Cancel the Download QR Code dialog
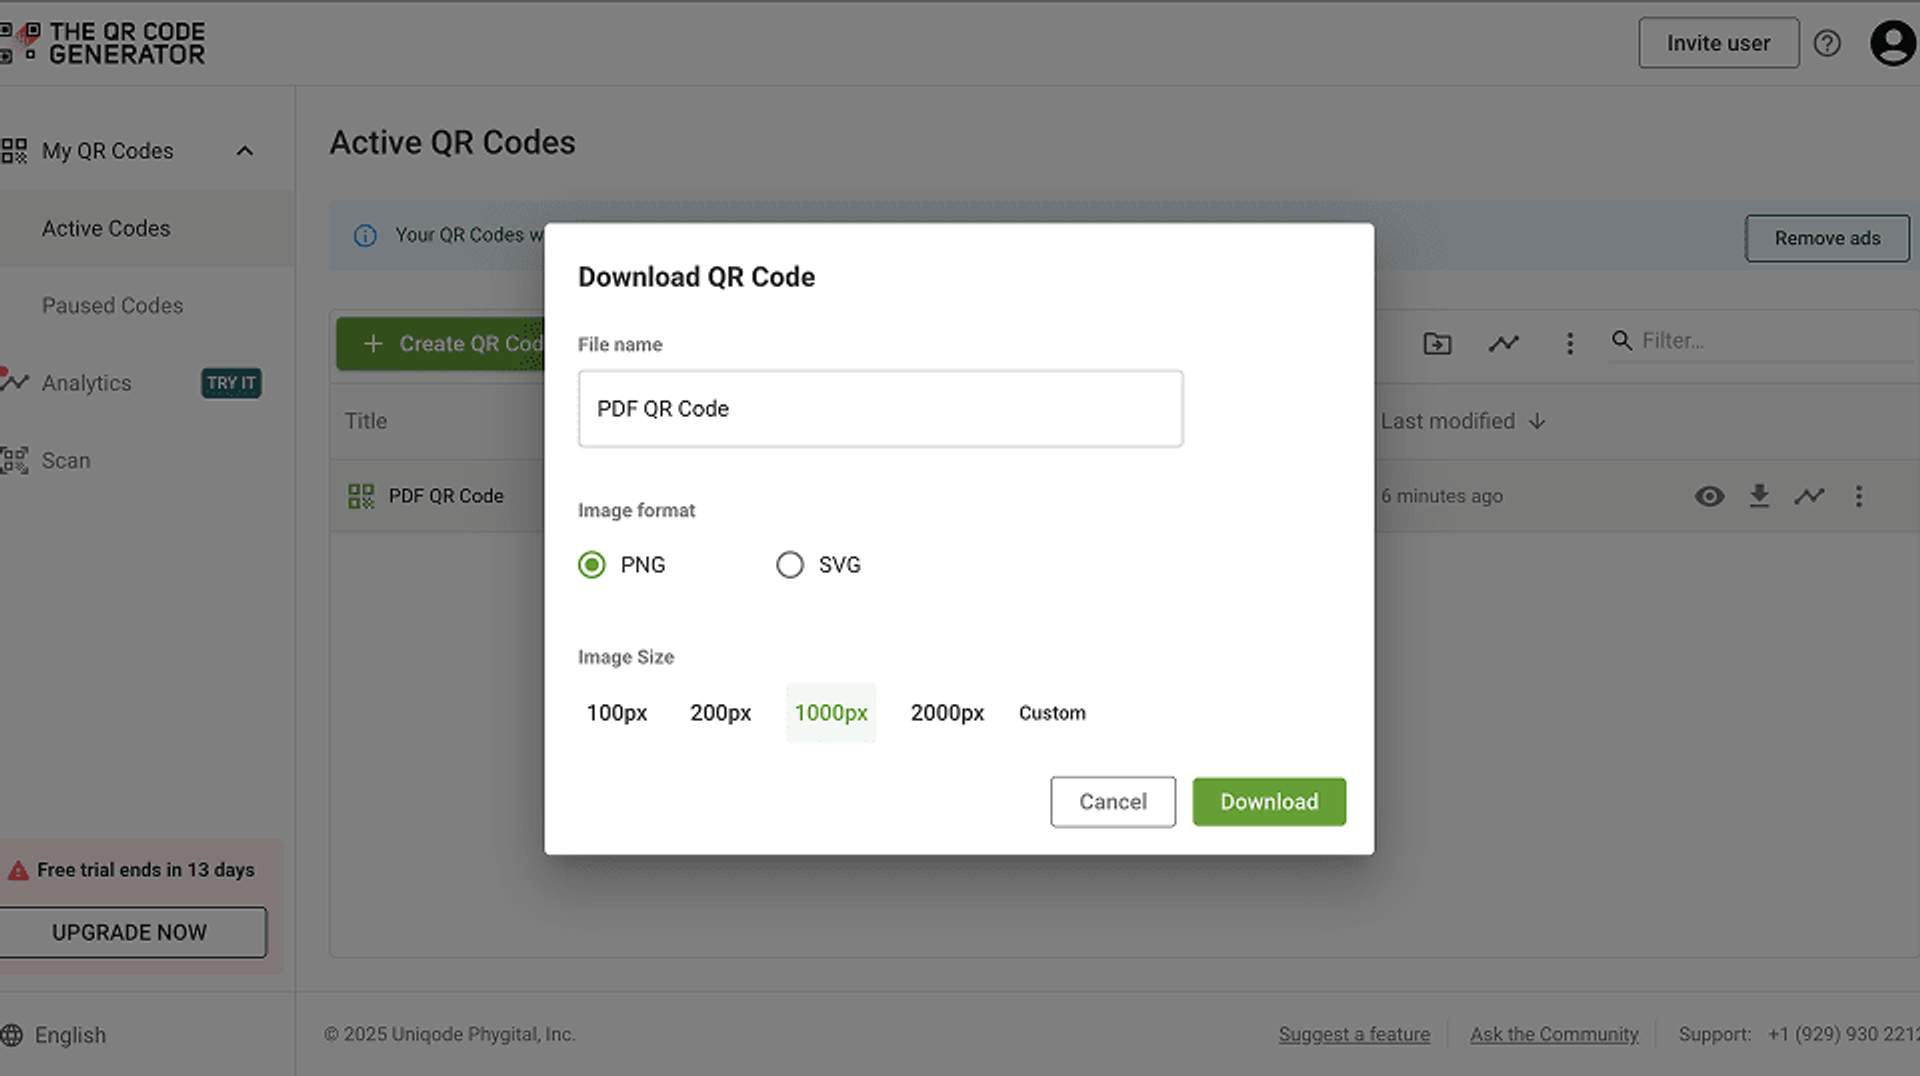Viewport: 1920px width, 1076px height. click(x=1113, y=802)
